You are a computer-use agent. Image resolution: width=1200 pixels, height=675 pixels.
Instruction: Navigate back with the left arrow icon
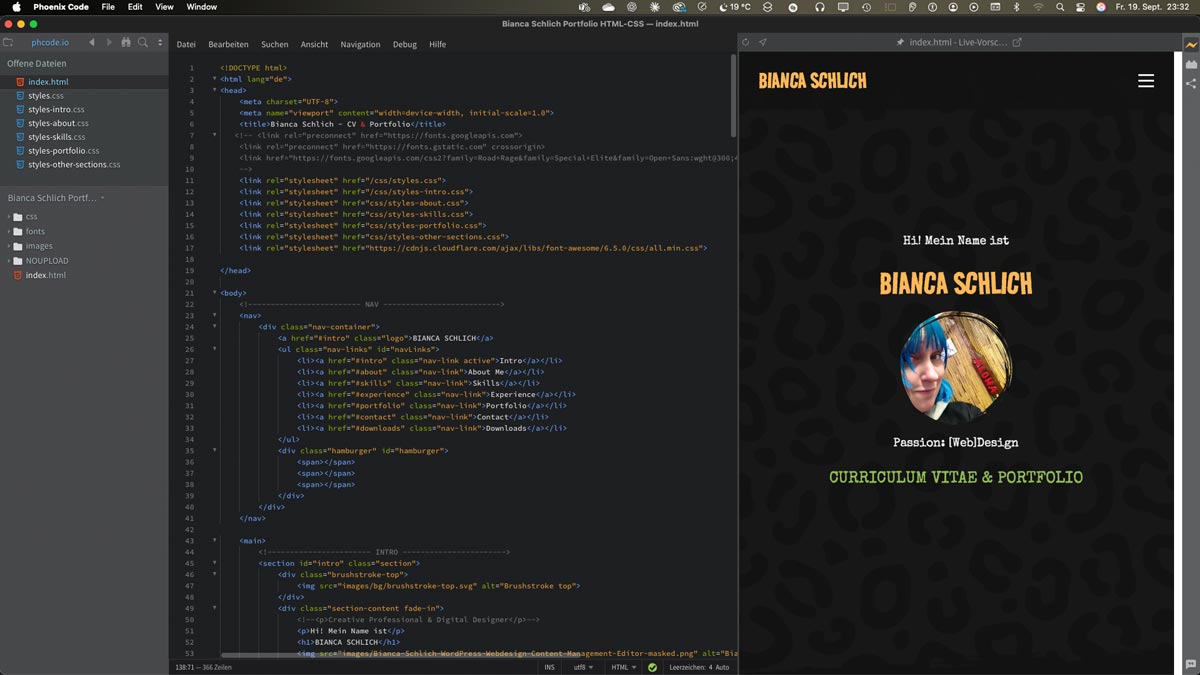[x=92, y=43]
